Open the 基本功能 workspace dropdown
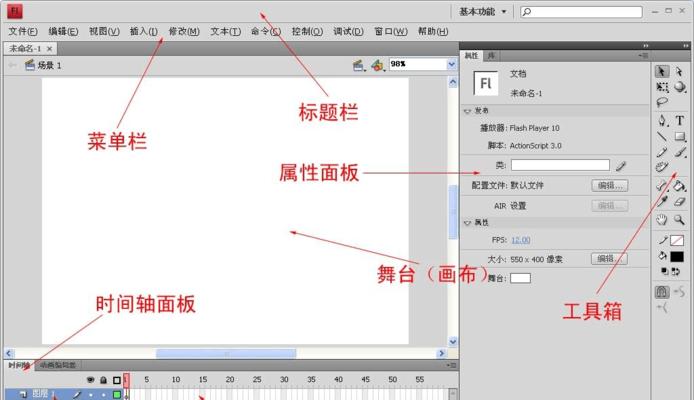This screenshot has height=400, width=694. pyautogui.click(x=482, y=12)
